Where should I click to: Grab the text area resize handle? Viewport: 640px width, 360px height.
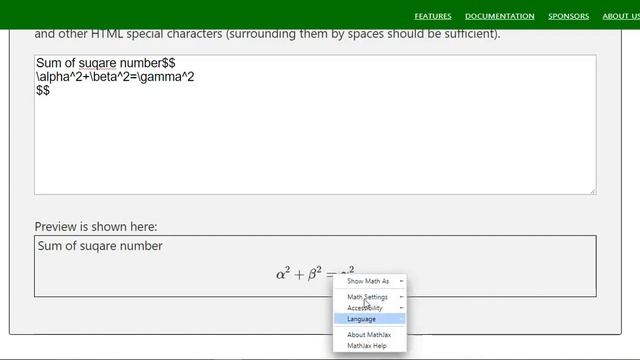click(x=593, y=191)
